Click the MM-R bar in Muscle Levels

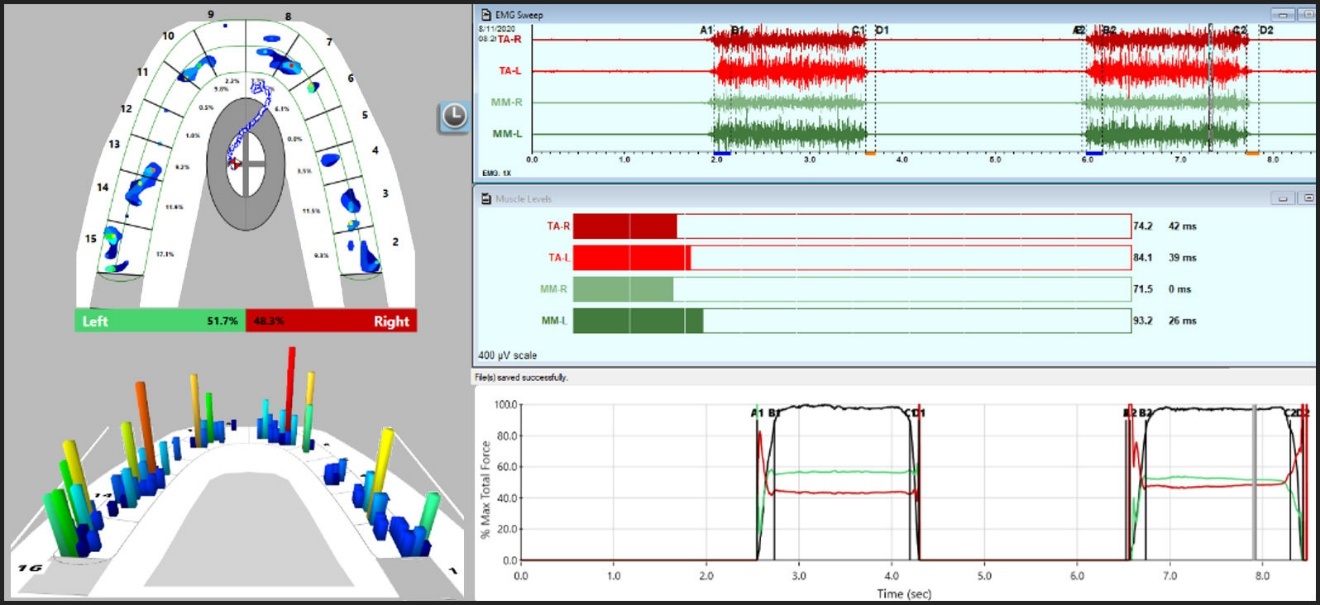tap(623, 290)
